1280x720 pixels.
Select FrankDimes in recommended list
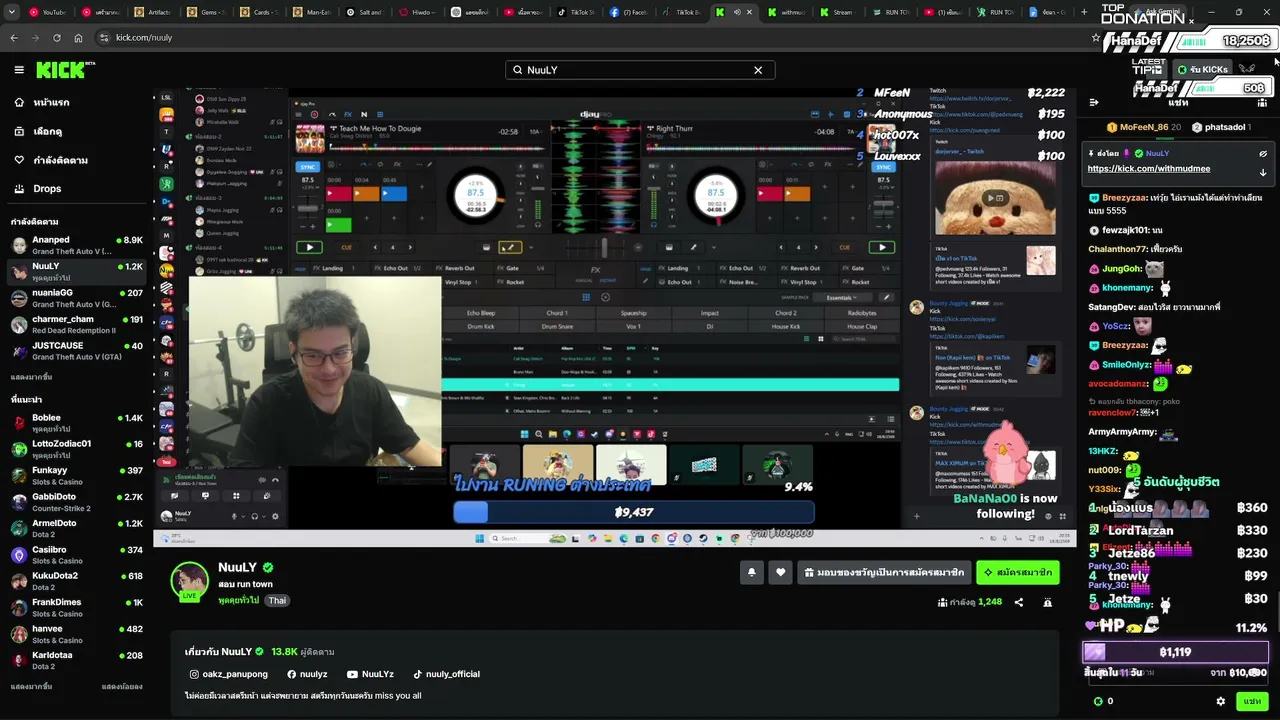tap(77, 607)
